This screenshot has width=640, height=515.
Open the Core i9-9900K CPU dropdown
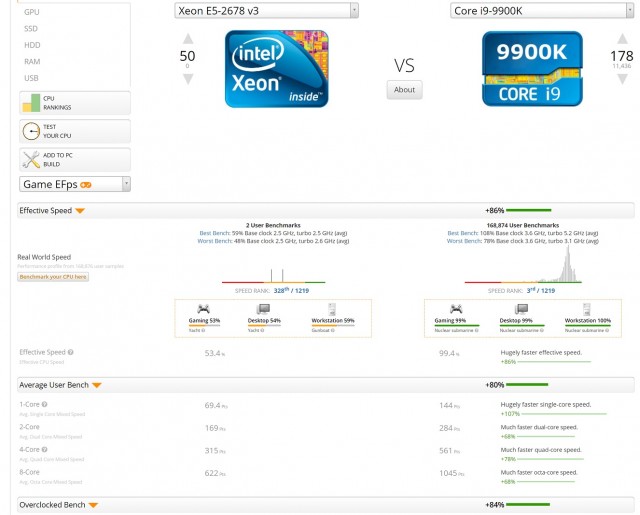[x=542, y=11]
